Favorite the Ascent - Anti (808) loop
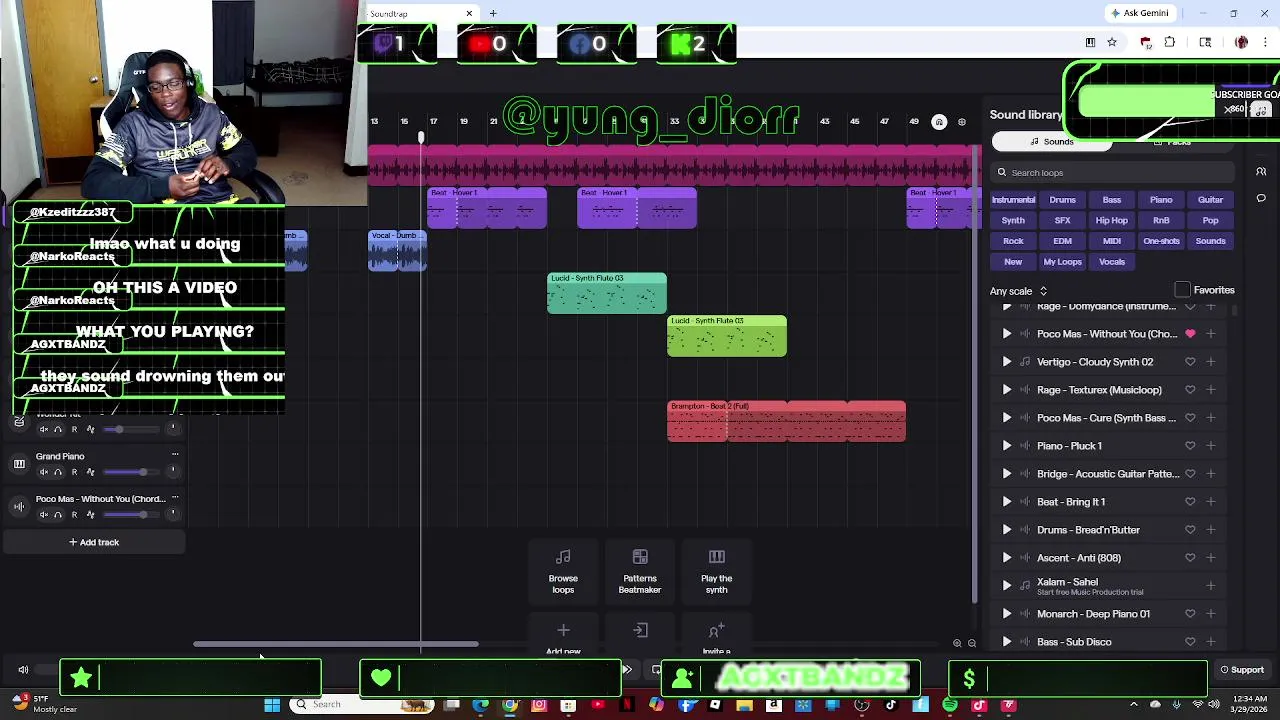Image resolution: width=1280 pixels, height=720 pixels. [x=1190, y=558]
